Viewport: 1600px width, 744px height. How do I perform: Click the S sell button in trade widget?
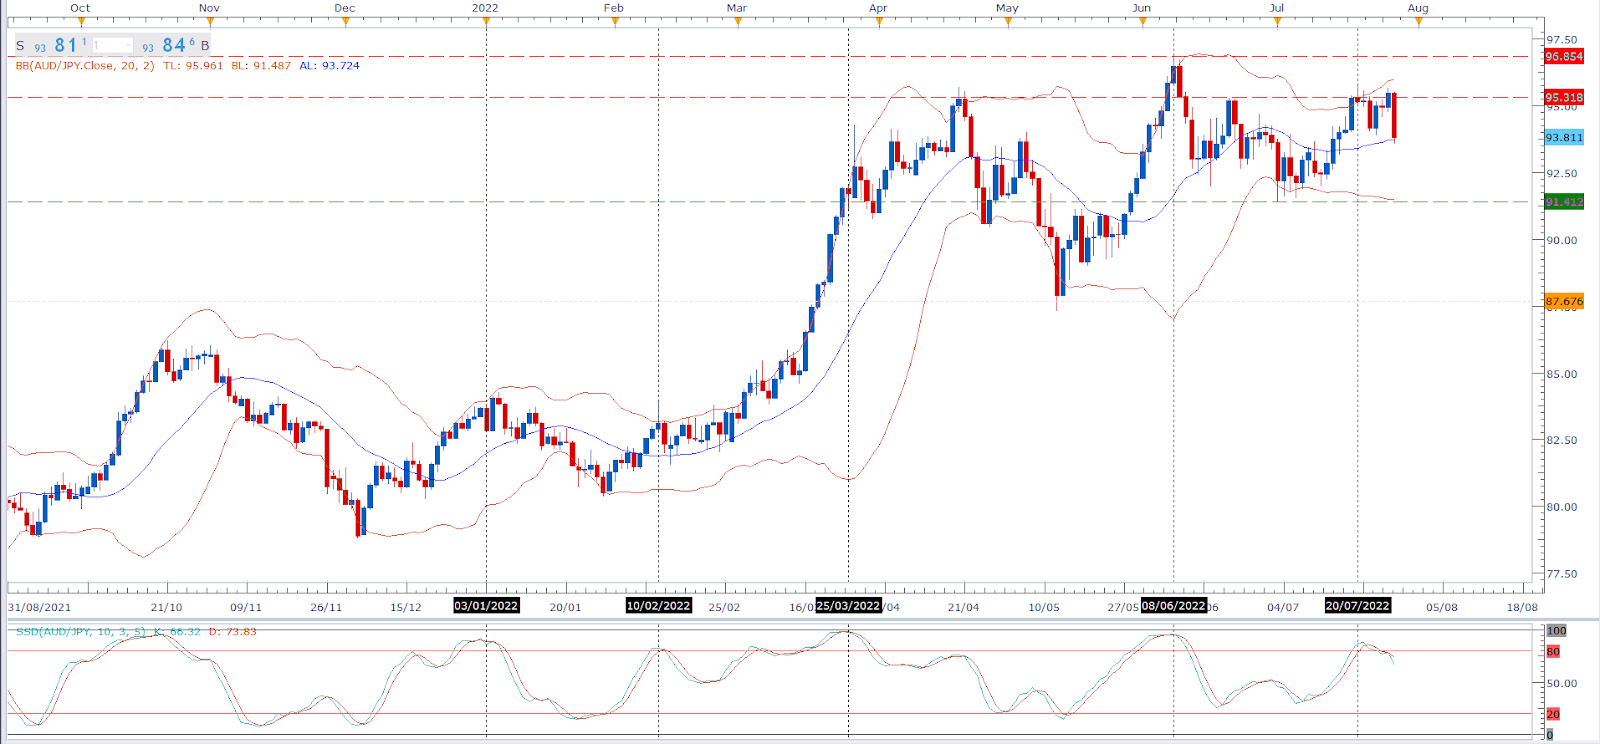20,46
